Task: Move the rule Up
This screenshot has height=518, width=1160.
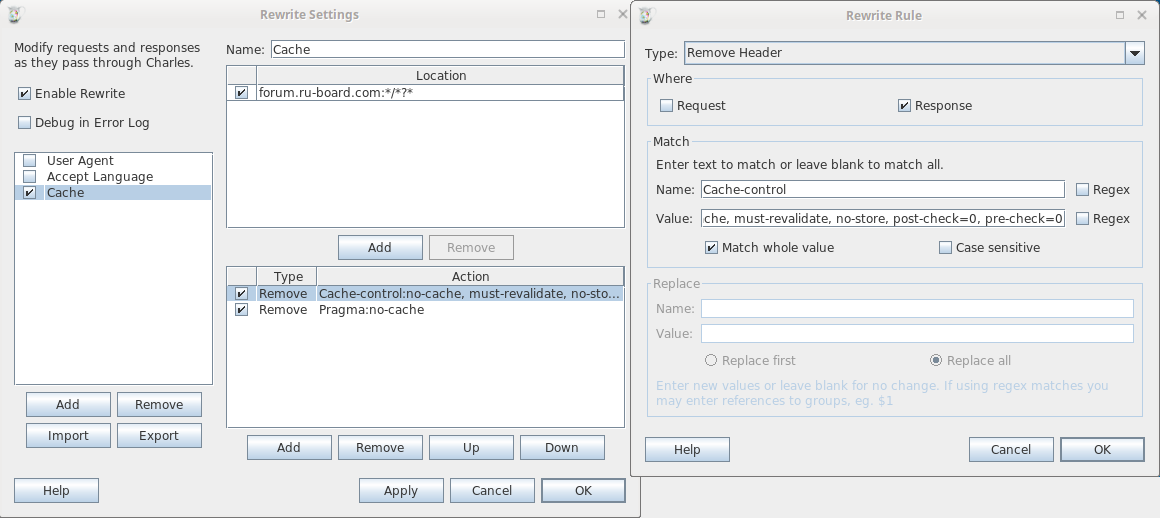Action: point(471,448)
